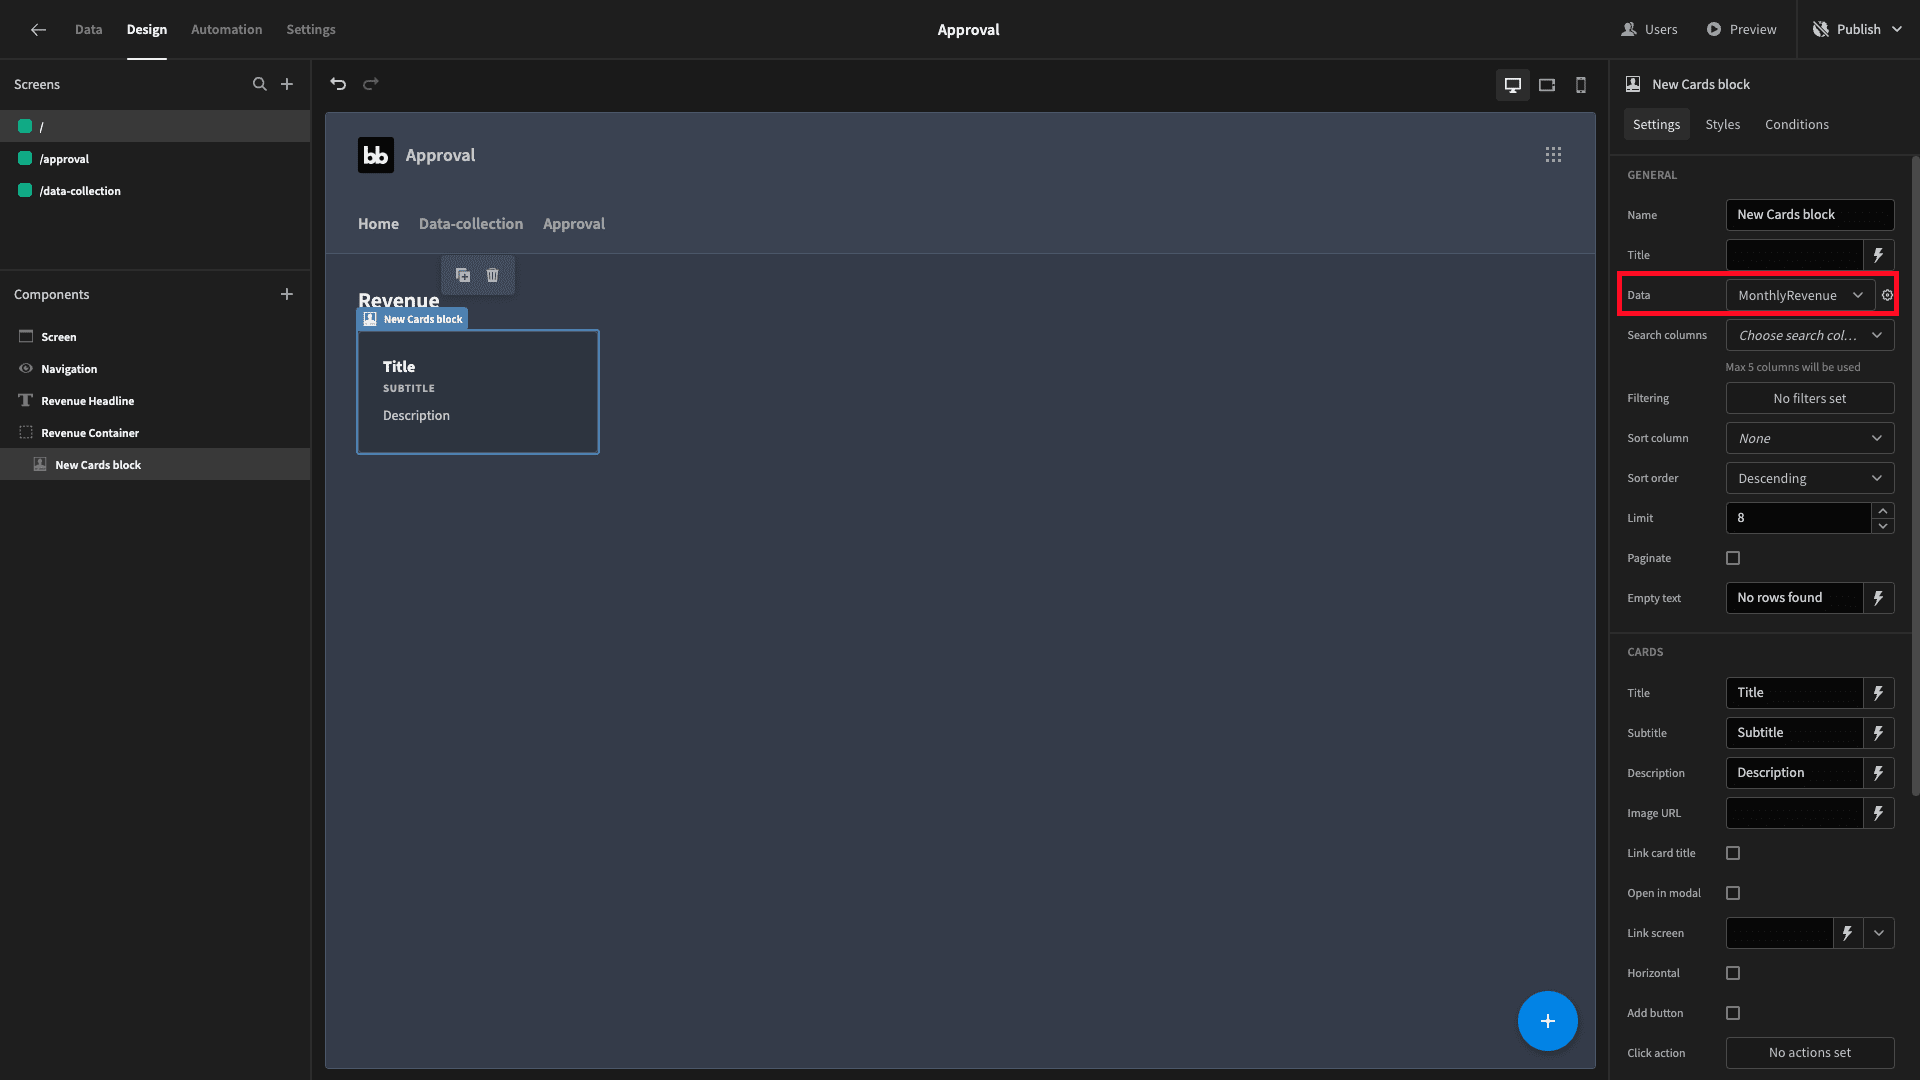Add a component with plus icon
This screenshot has height=1080, width=1920.
(287, 294)
